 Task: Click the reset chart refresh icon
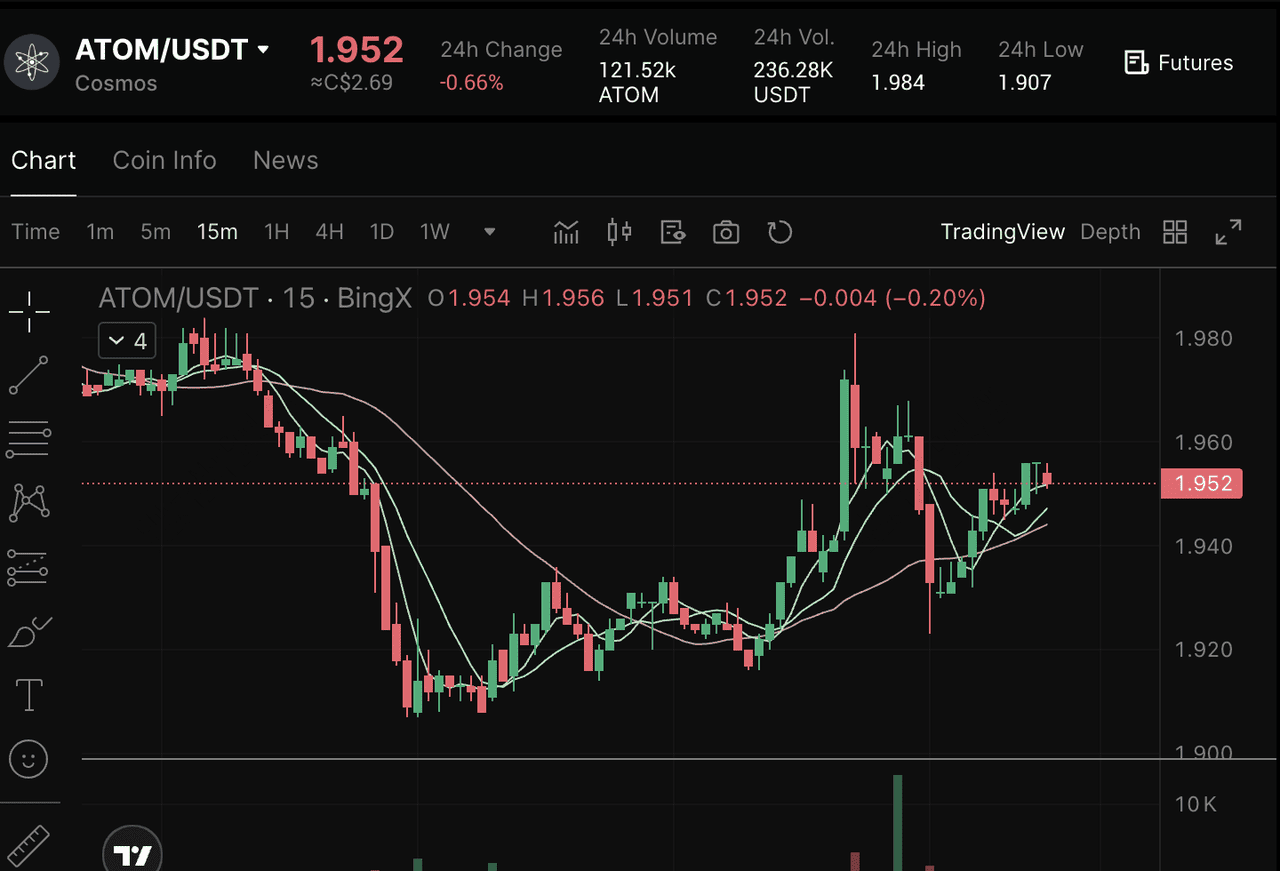pyautogui.click(x=779, y=232)
